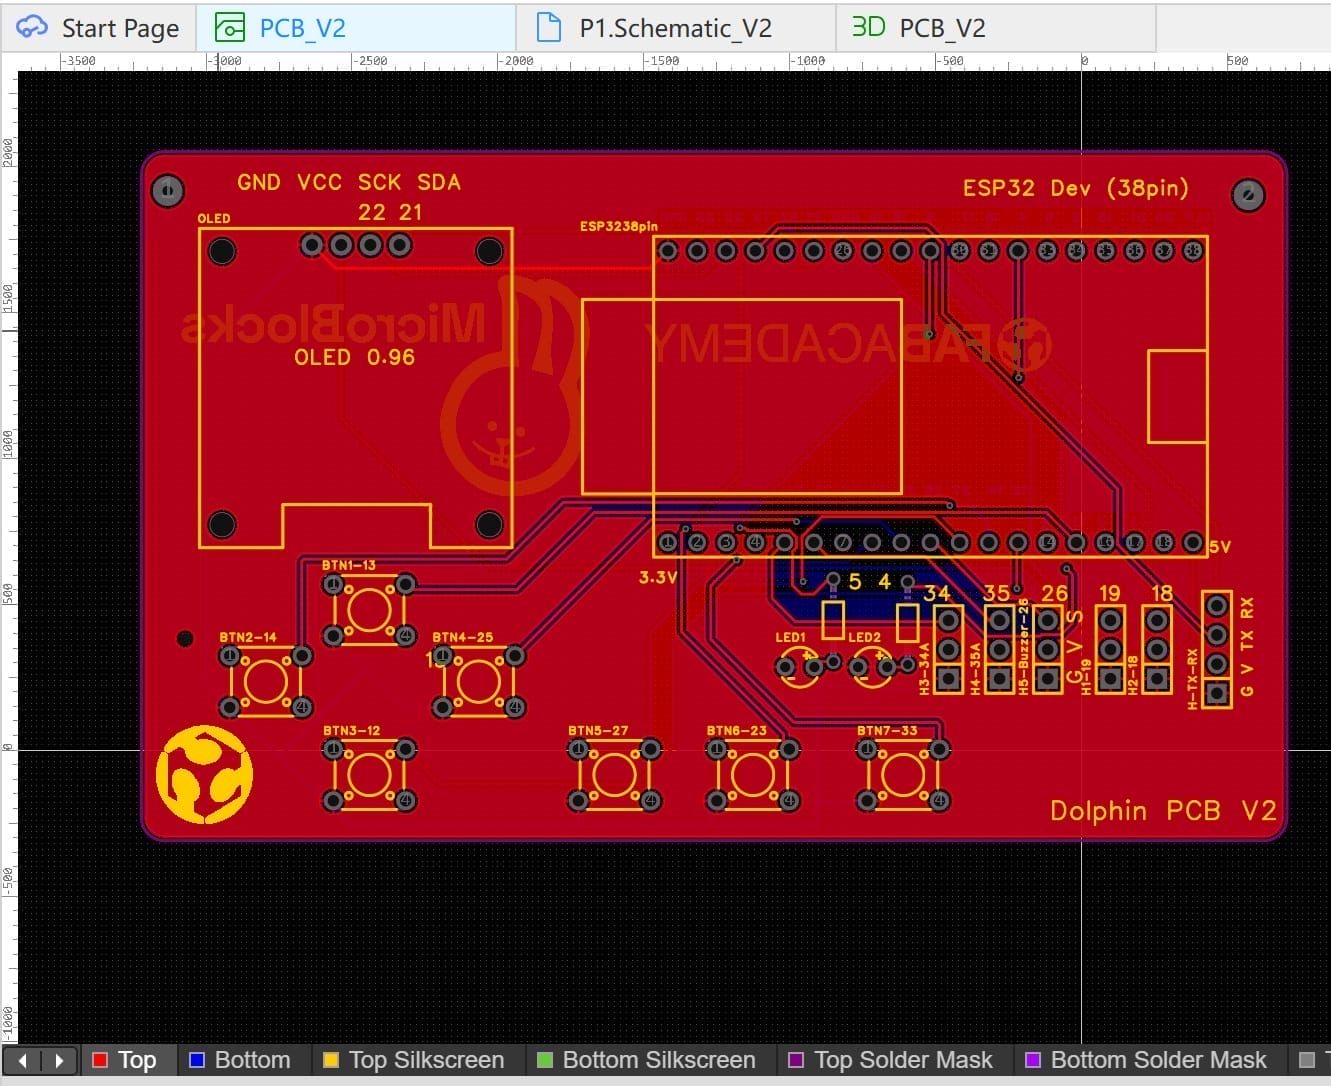Select the Top Silkscreen layer

pyautogui.click(x=414, y=1060)
